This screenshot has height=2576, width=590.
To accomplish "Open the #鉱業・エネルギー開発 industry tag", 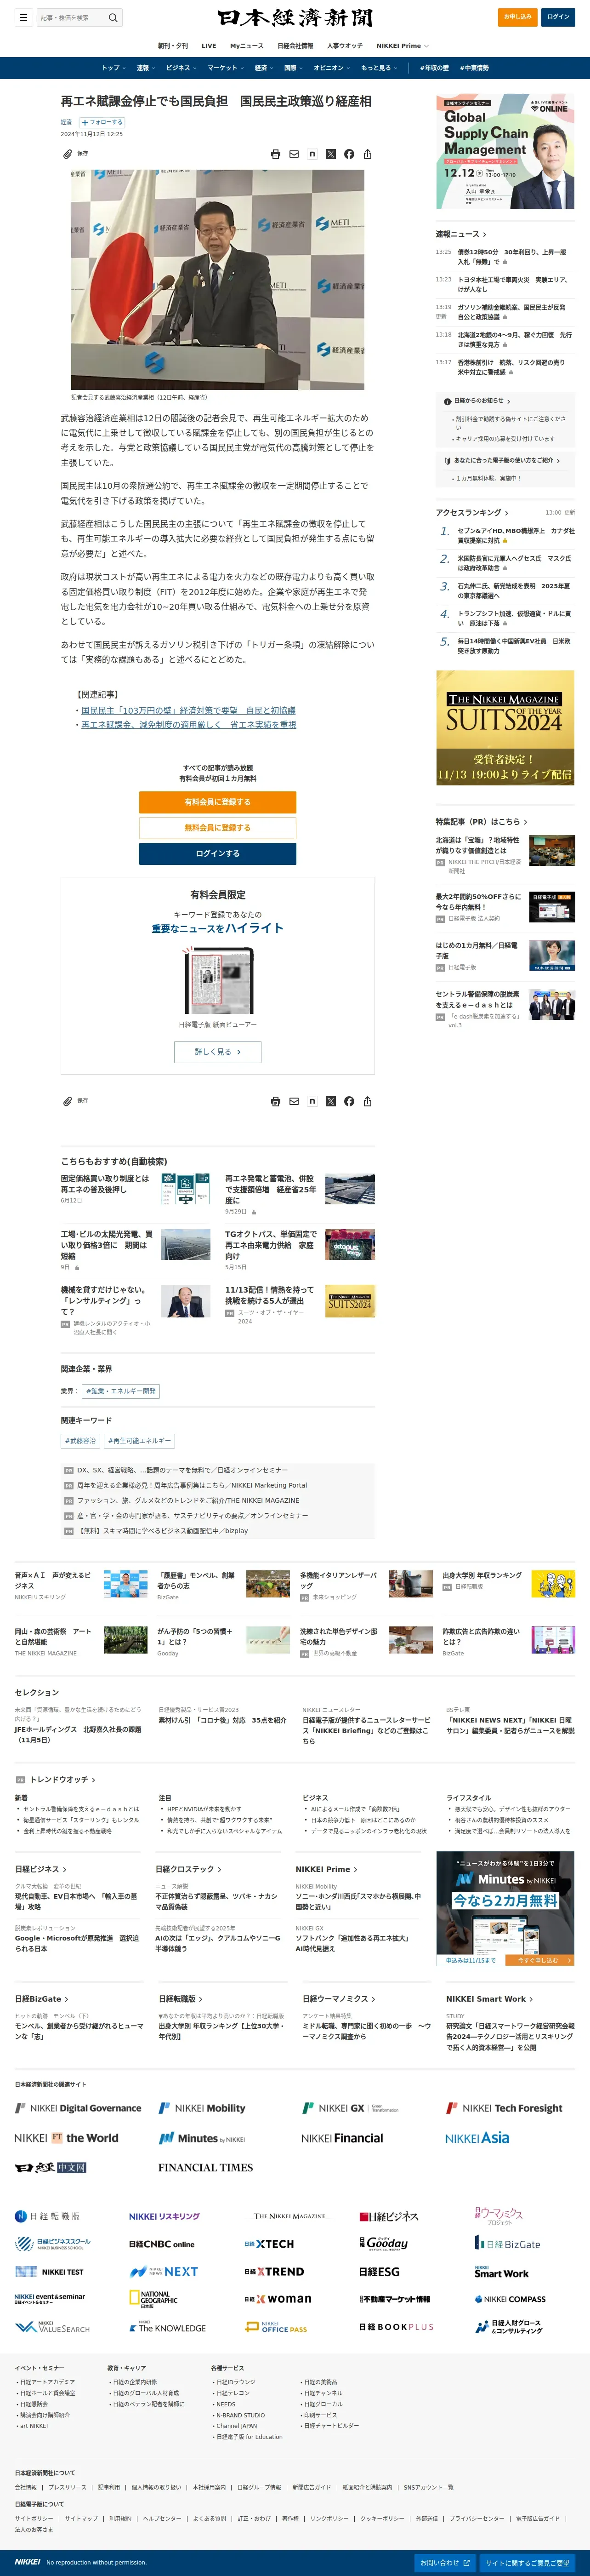I will [x=121, y=1391].
